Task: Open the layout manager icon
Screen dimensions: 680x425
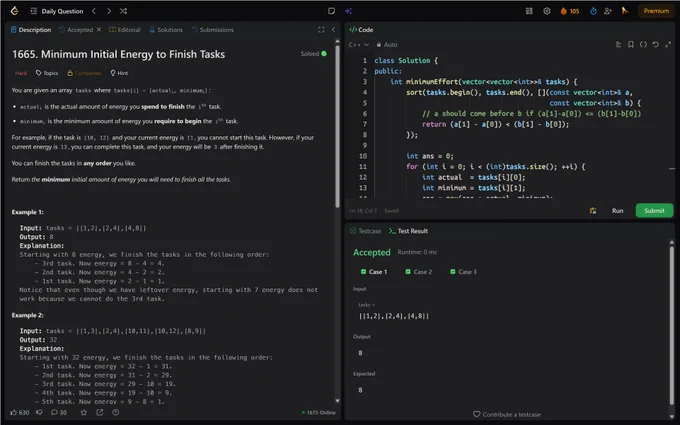Action: [529, 11]
